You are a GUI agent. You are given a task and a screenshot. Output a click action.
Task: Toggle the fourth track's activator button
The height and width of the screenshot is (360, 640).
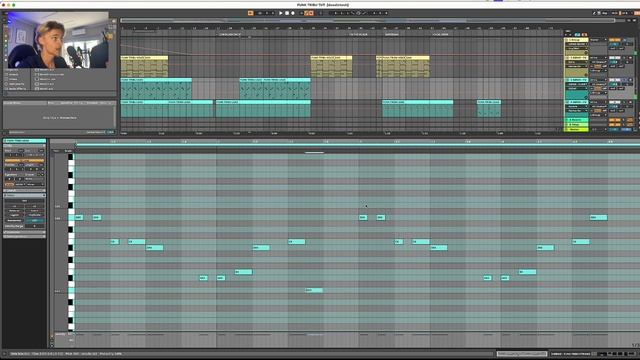coord(615,102)
